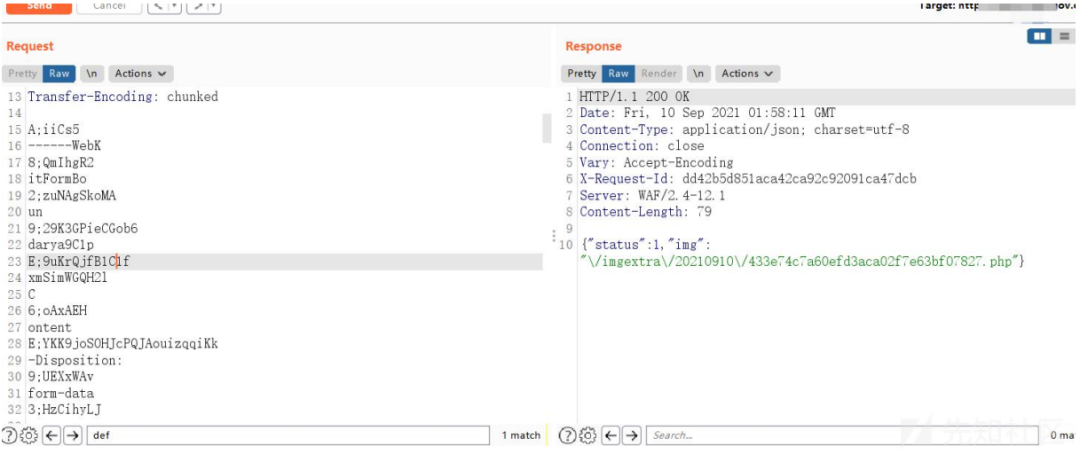Click the Content-Type application/json header
The height and width of the screenshot is (454, 1080).
(745, 130)
